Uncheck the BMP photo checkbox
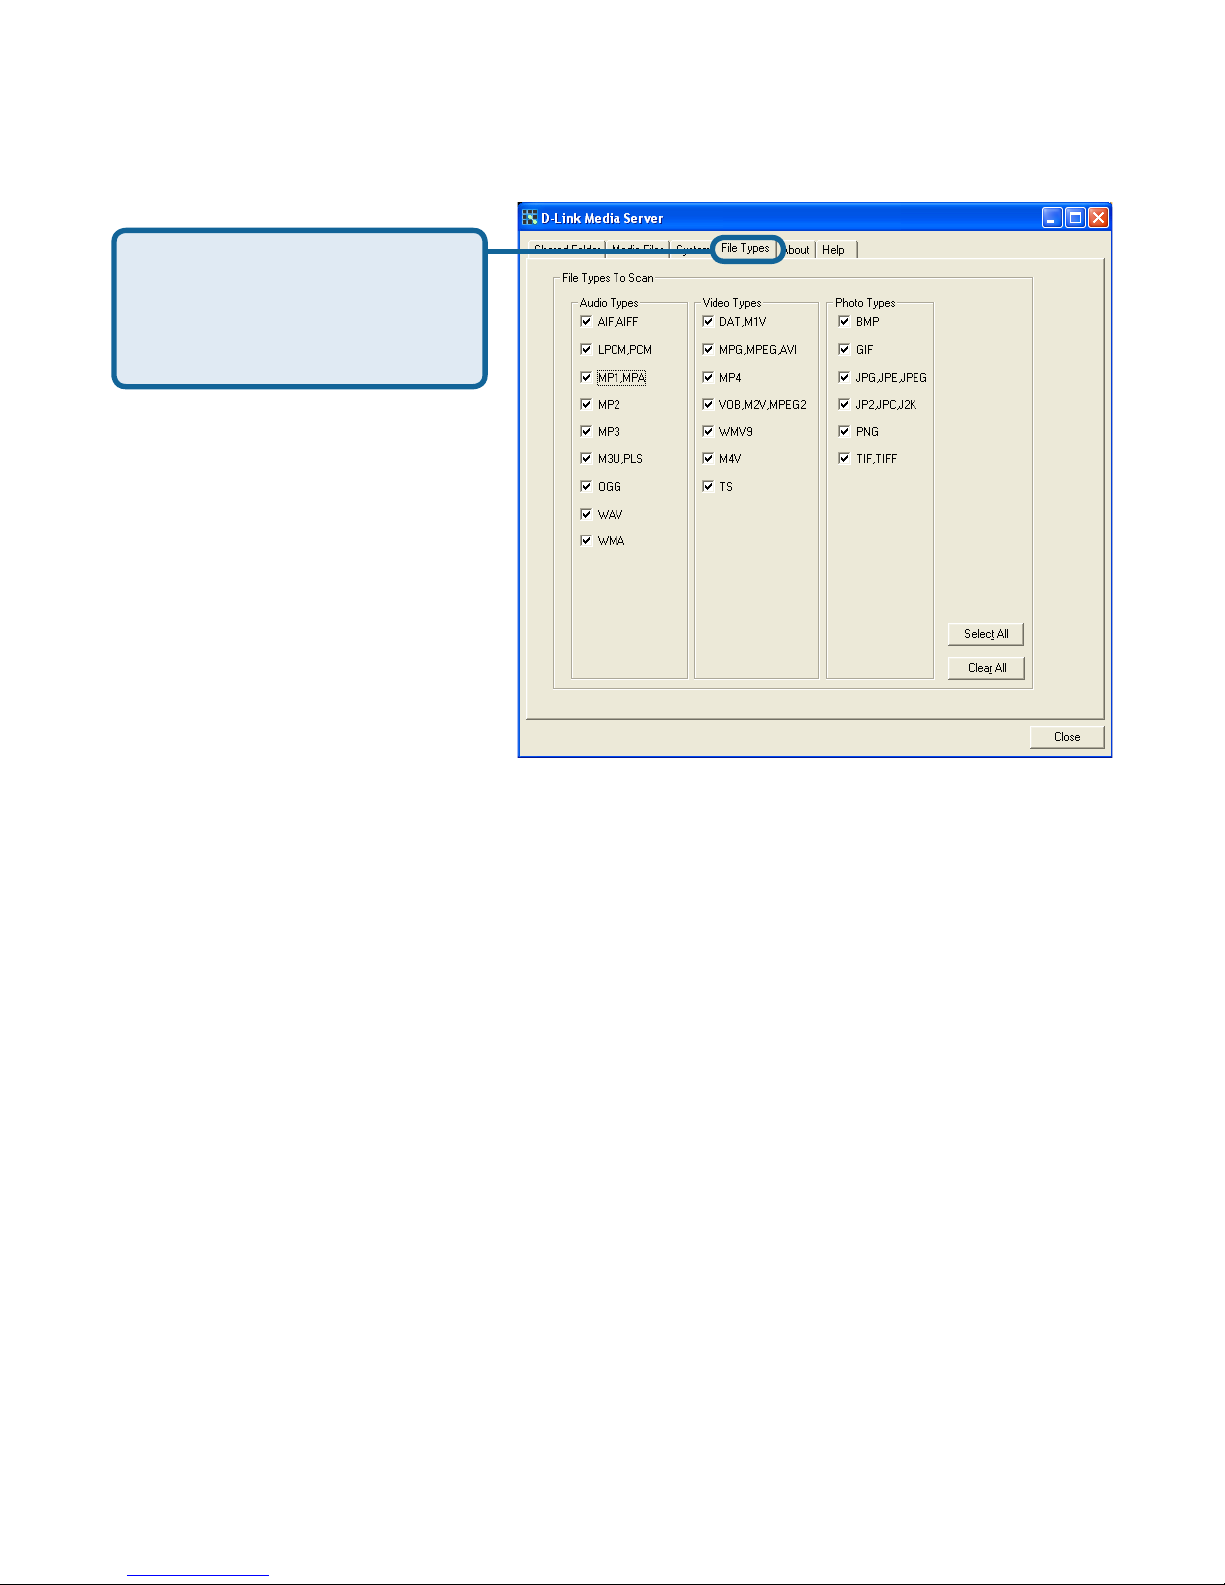1225x1585 pixels. click(x=844, y=321)
